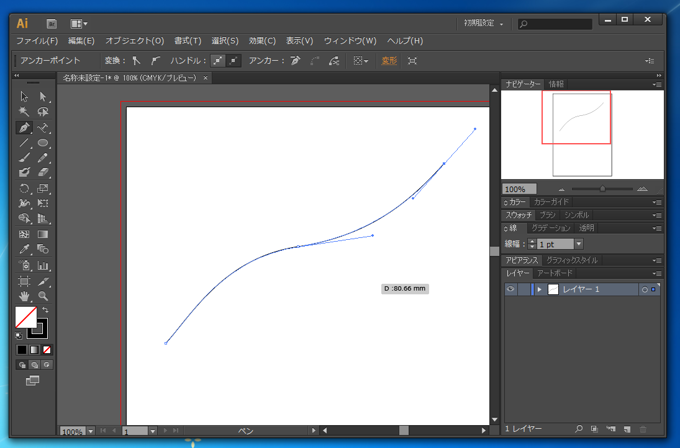Viewport: 680px width, 448px height.
Task: Click the Navigator zoom slider handle
Action: [x=602, y=189]
